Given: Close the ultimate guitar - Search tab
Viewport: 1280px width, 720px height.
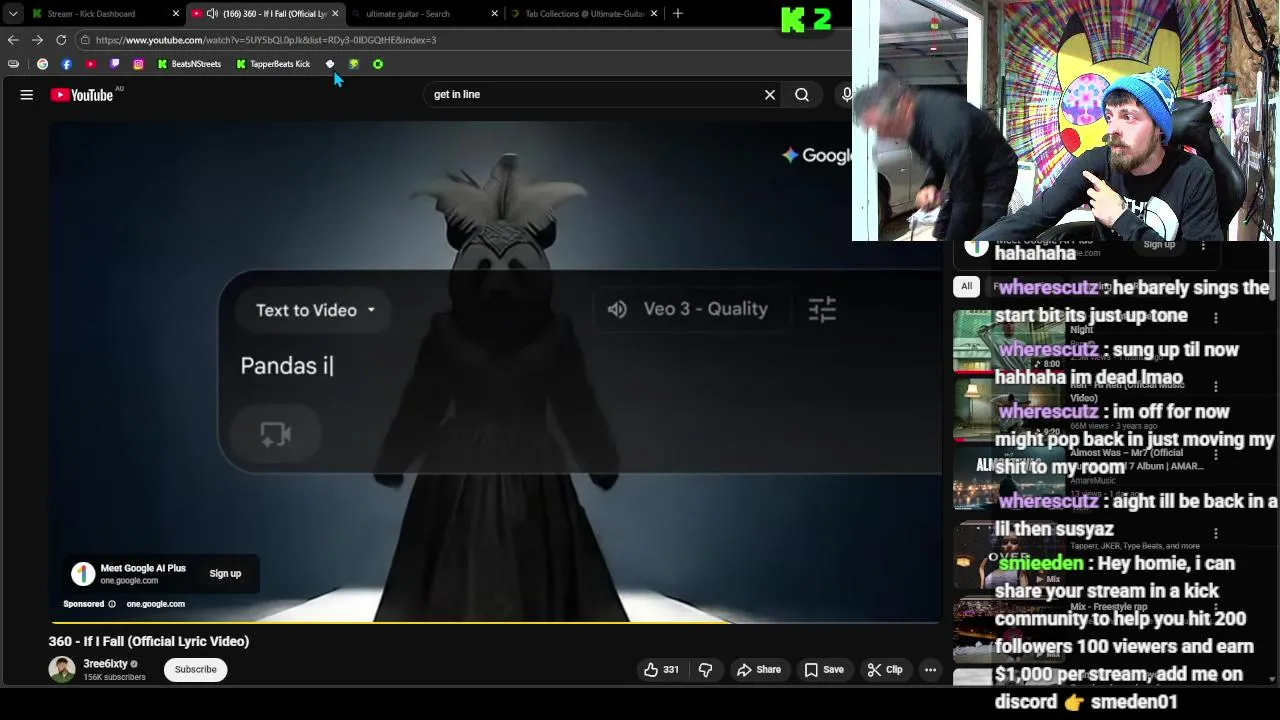Looking at the screenshot, I should pos(494,14).
